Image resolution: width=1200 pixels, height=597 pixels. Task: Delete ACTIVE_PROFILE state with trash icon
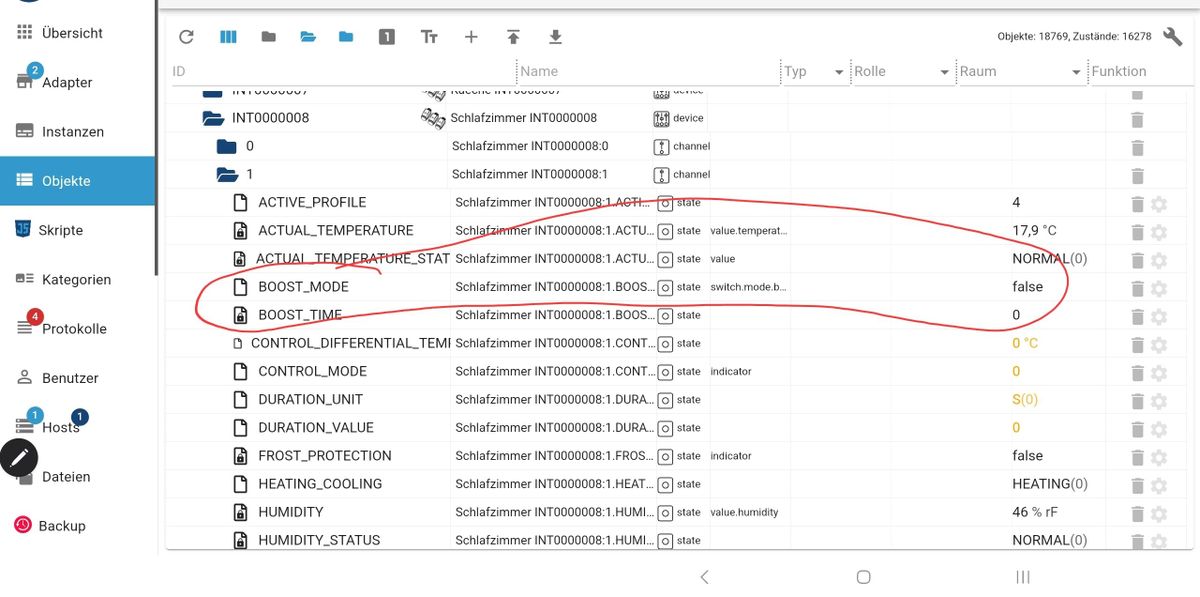click(x=1137, y=204)
